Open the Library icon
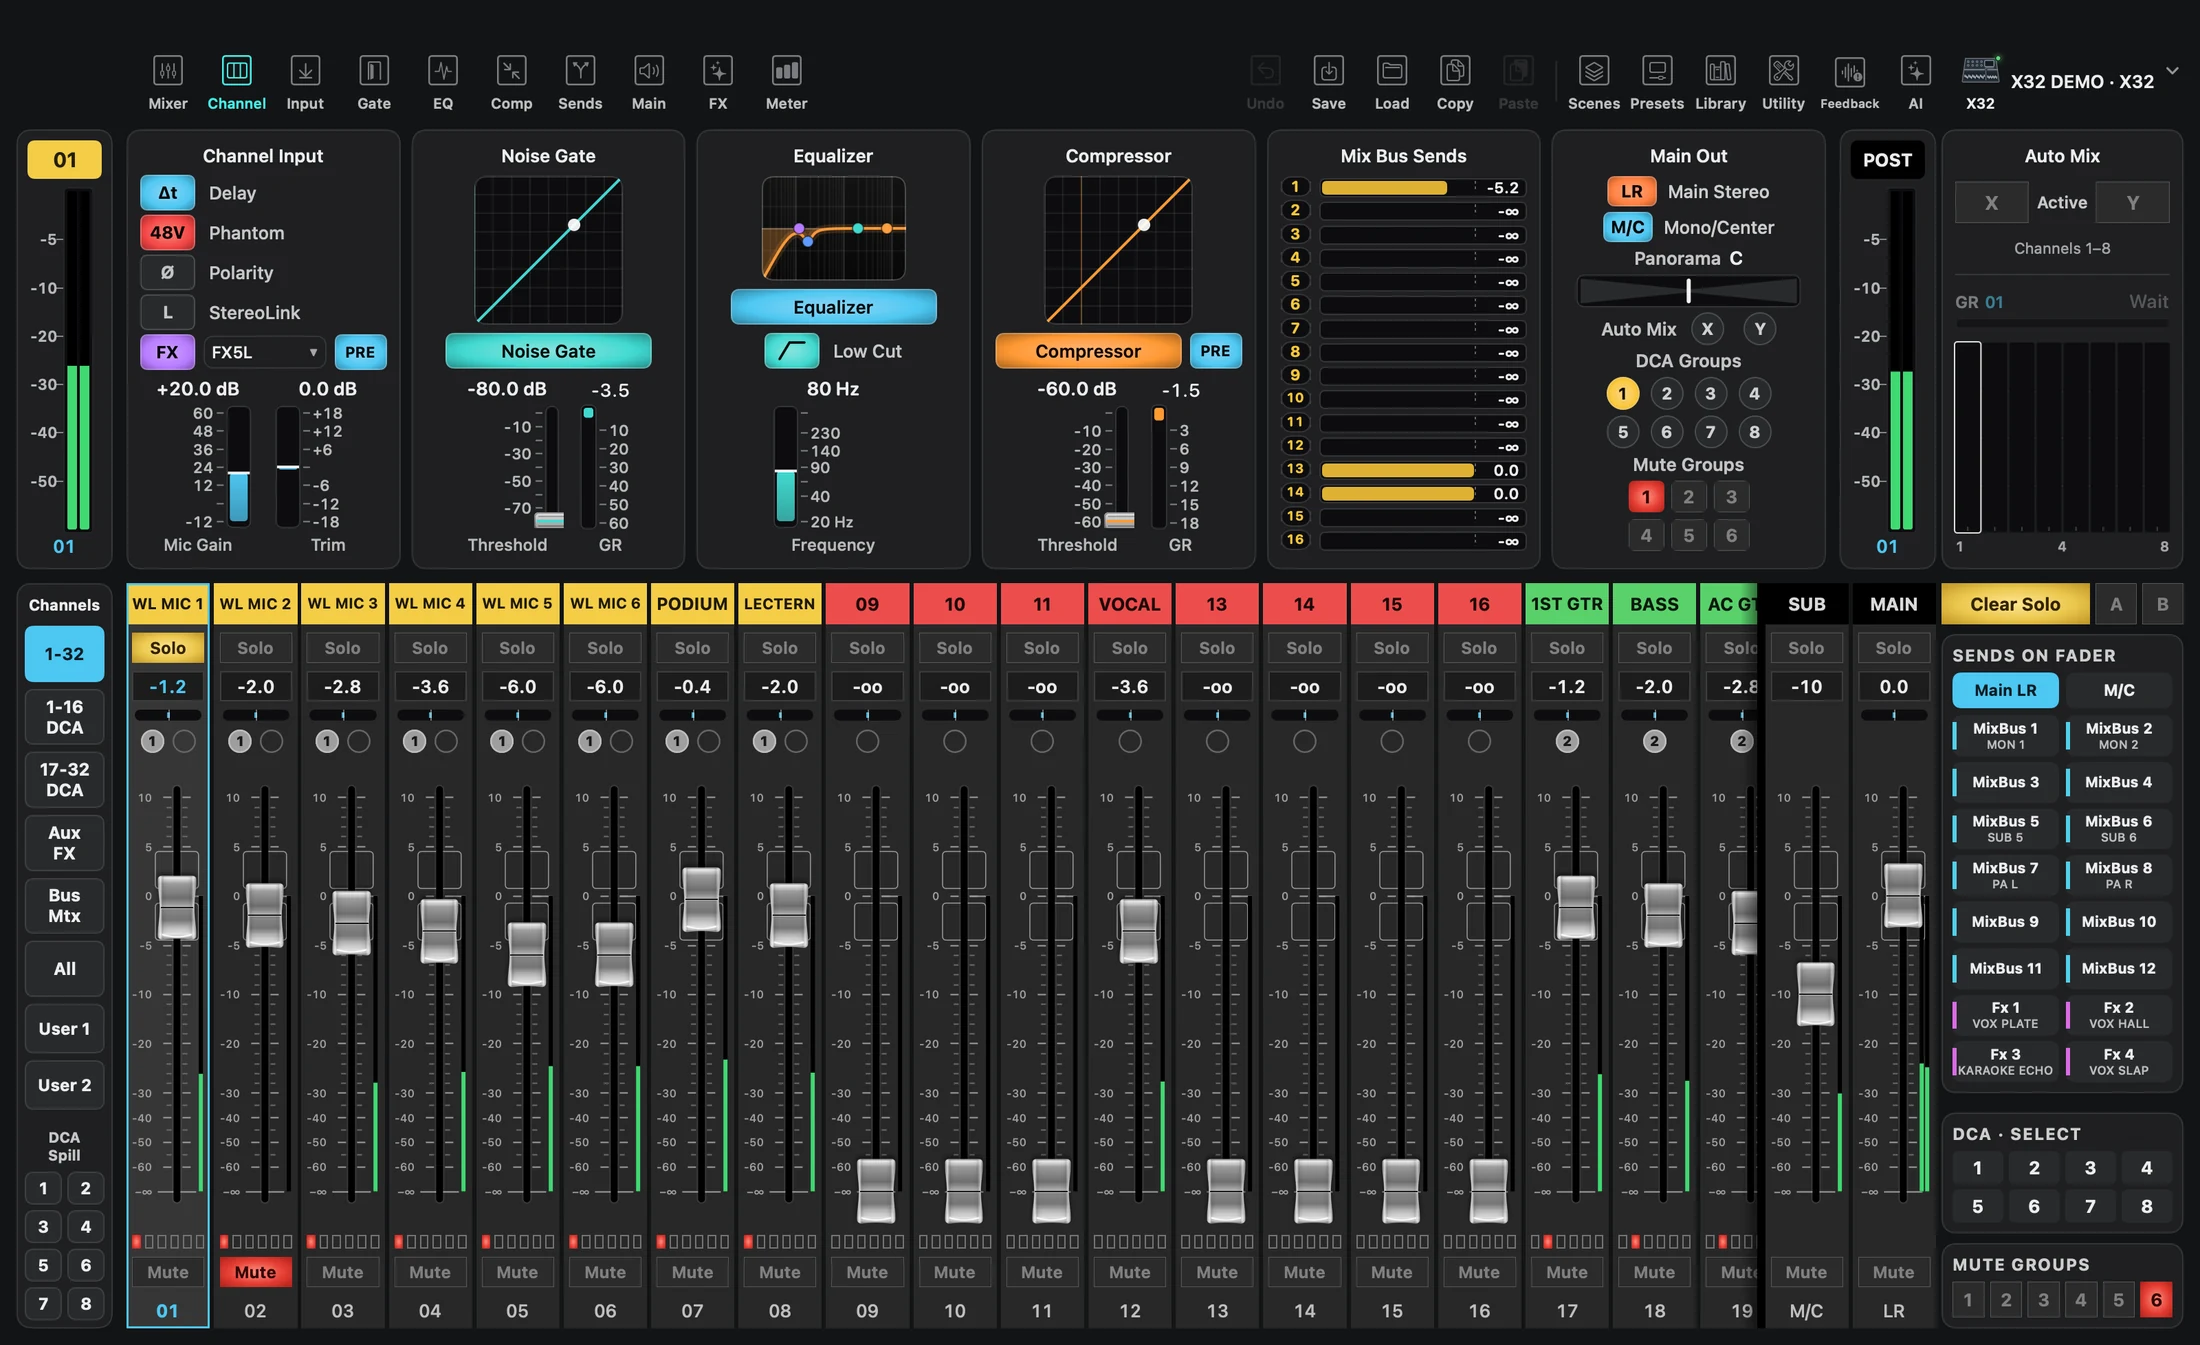This screenshot has height=1345, width=2200. click(1720, 82)
